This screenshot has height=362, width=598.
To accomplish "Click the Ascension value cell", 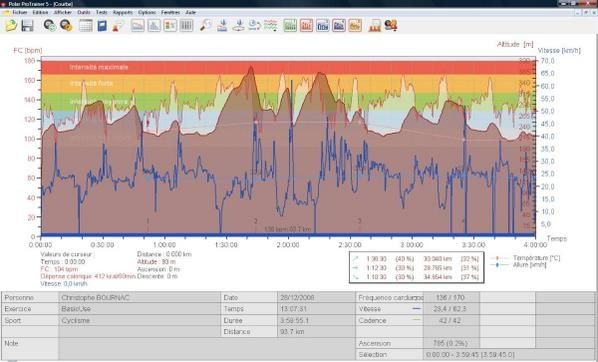I will coord(450,343).
